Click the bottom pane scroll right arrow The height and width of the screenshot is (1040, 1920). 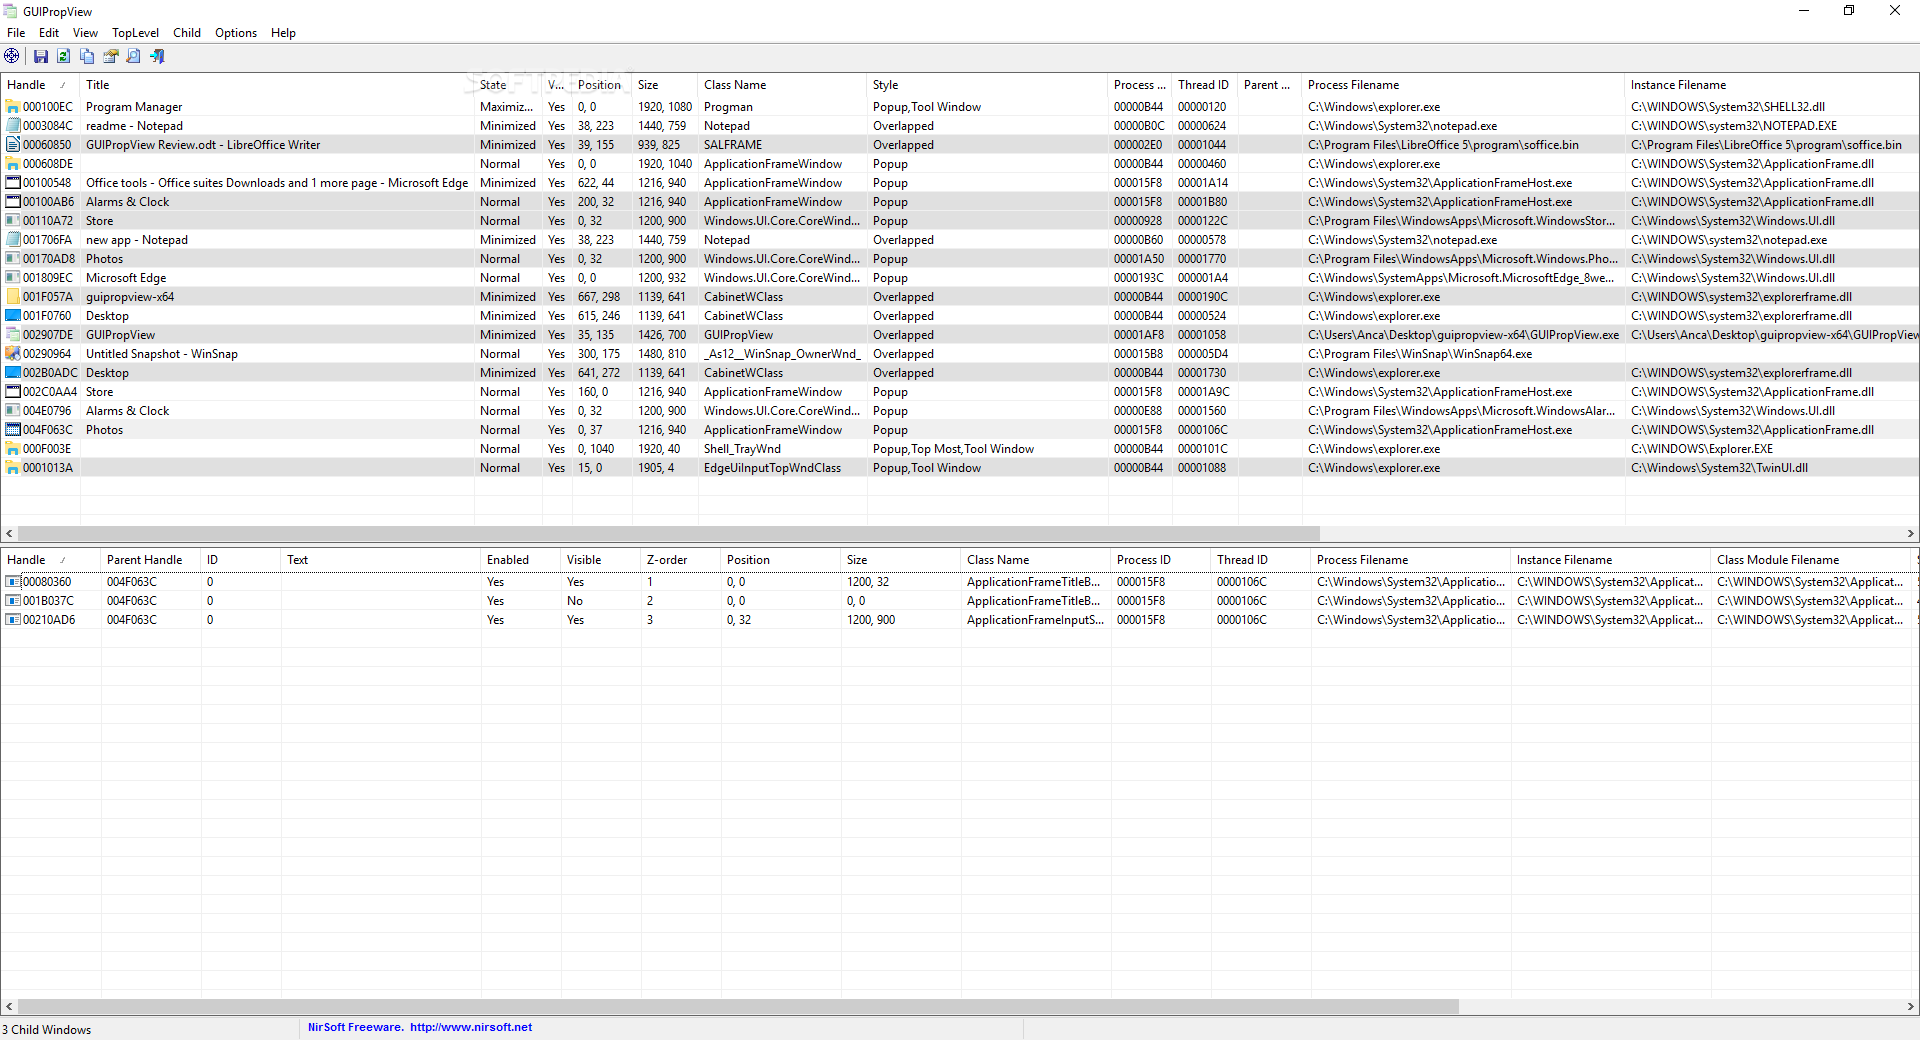coord(1911,1007)
